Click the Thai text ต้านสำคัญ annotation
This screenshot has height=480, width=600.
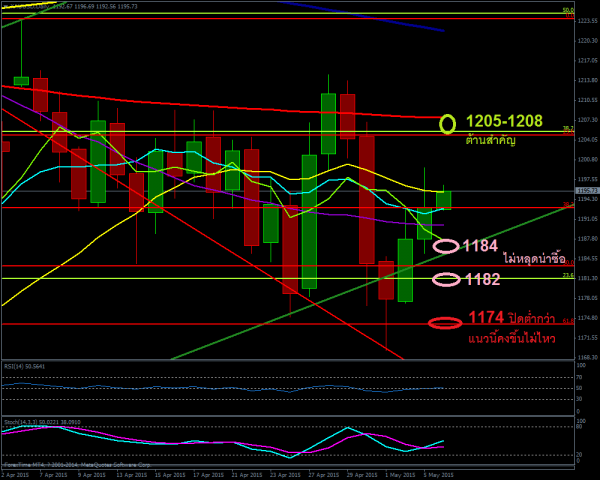(491, 141)
